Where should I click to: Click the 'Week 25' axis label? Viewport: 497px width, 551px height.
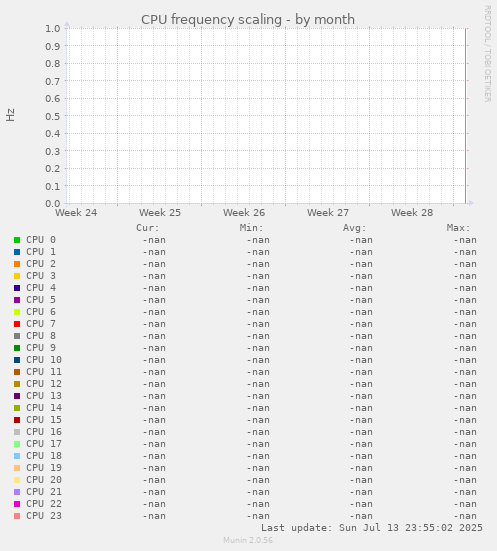[x=160, y=213]
